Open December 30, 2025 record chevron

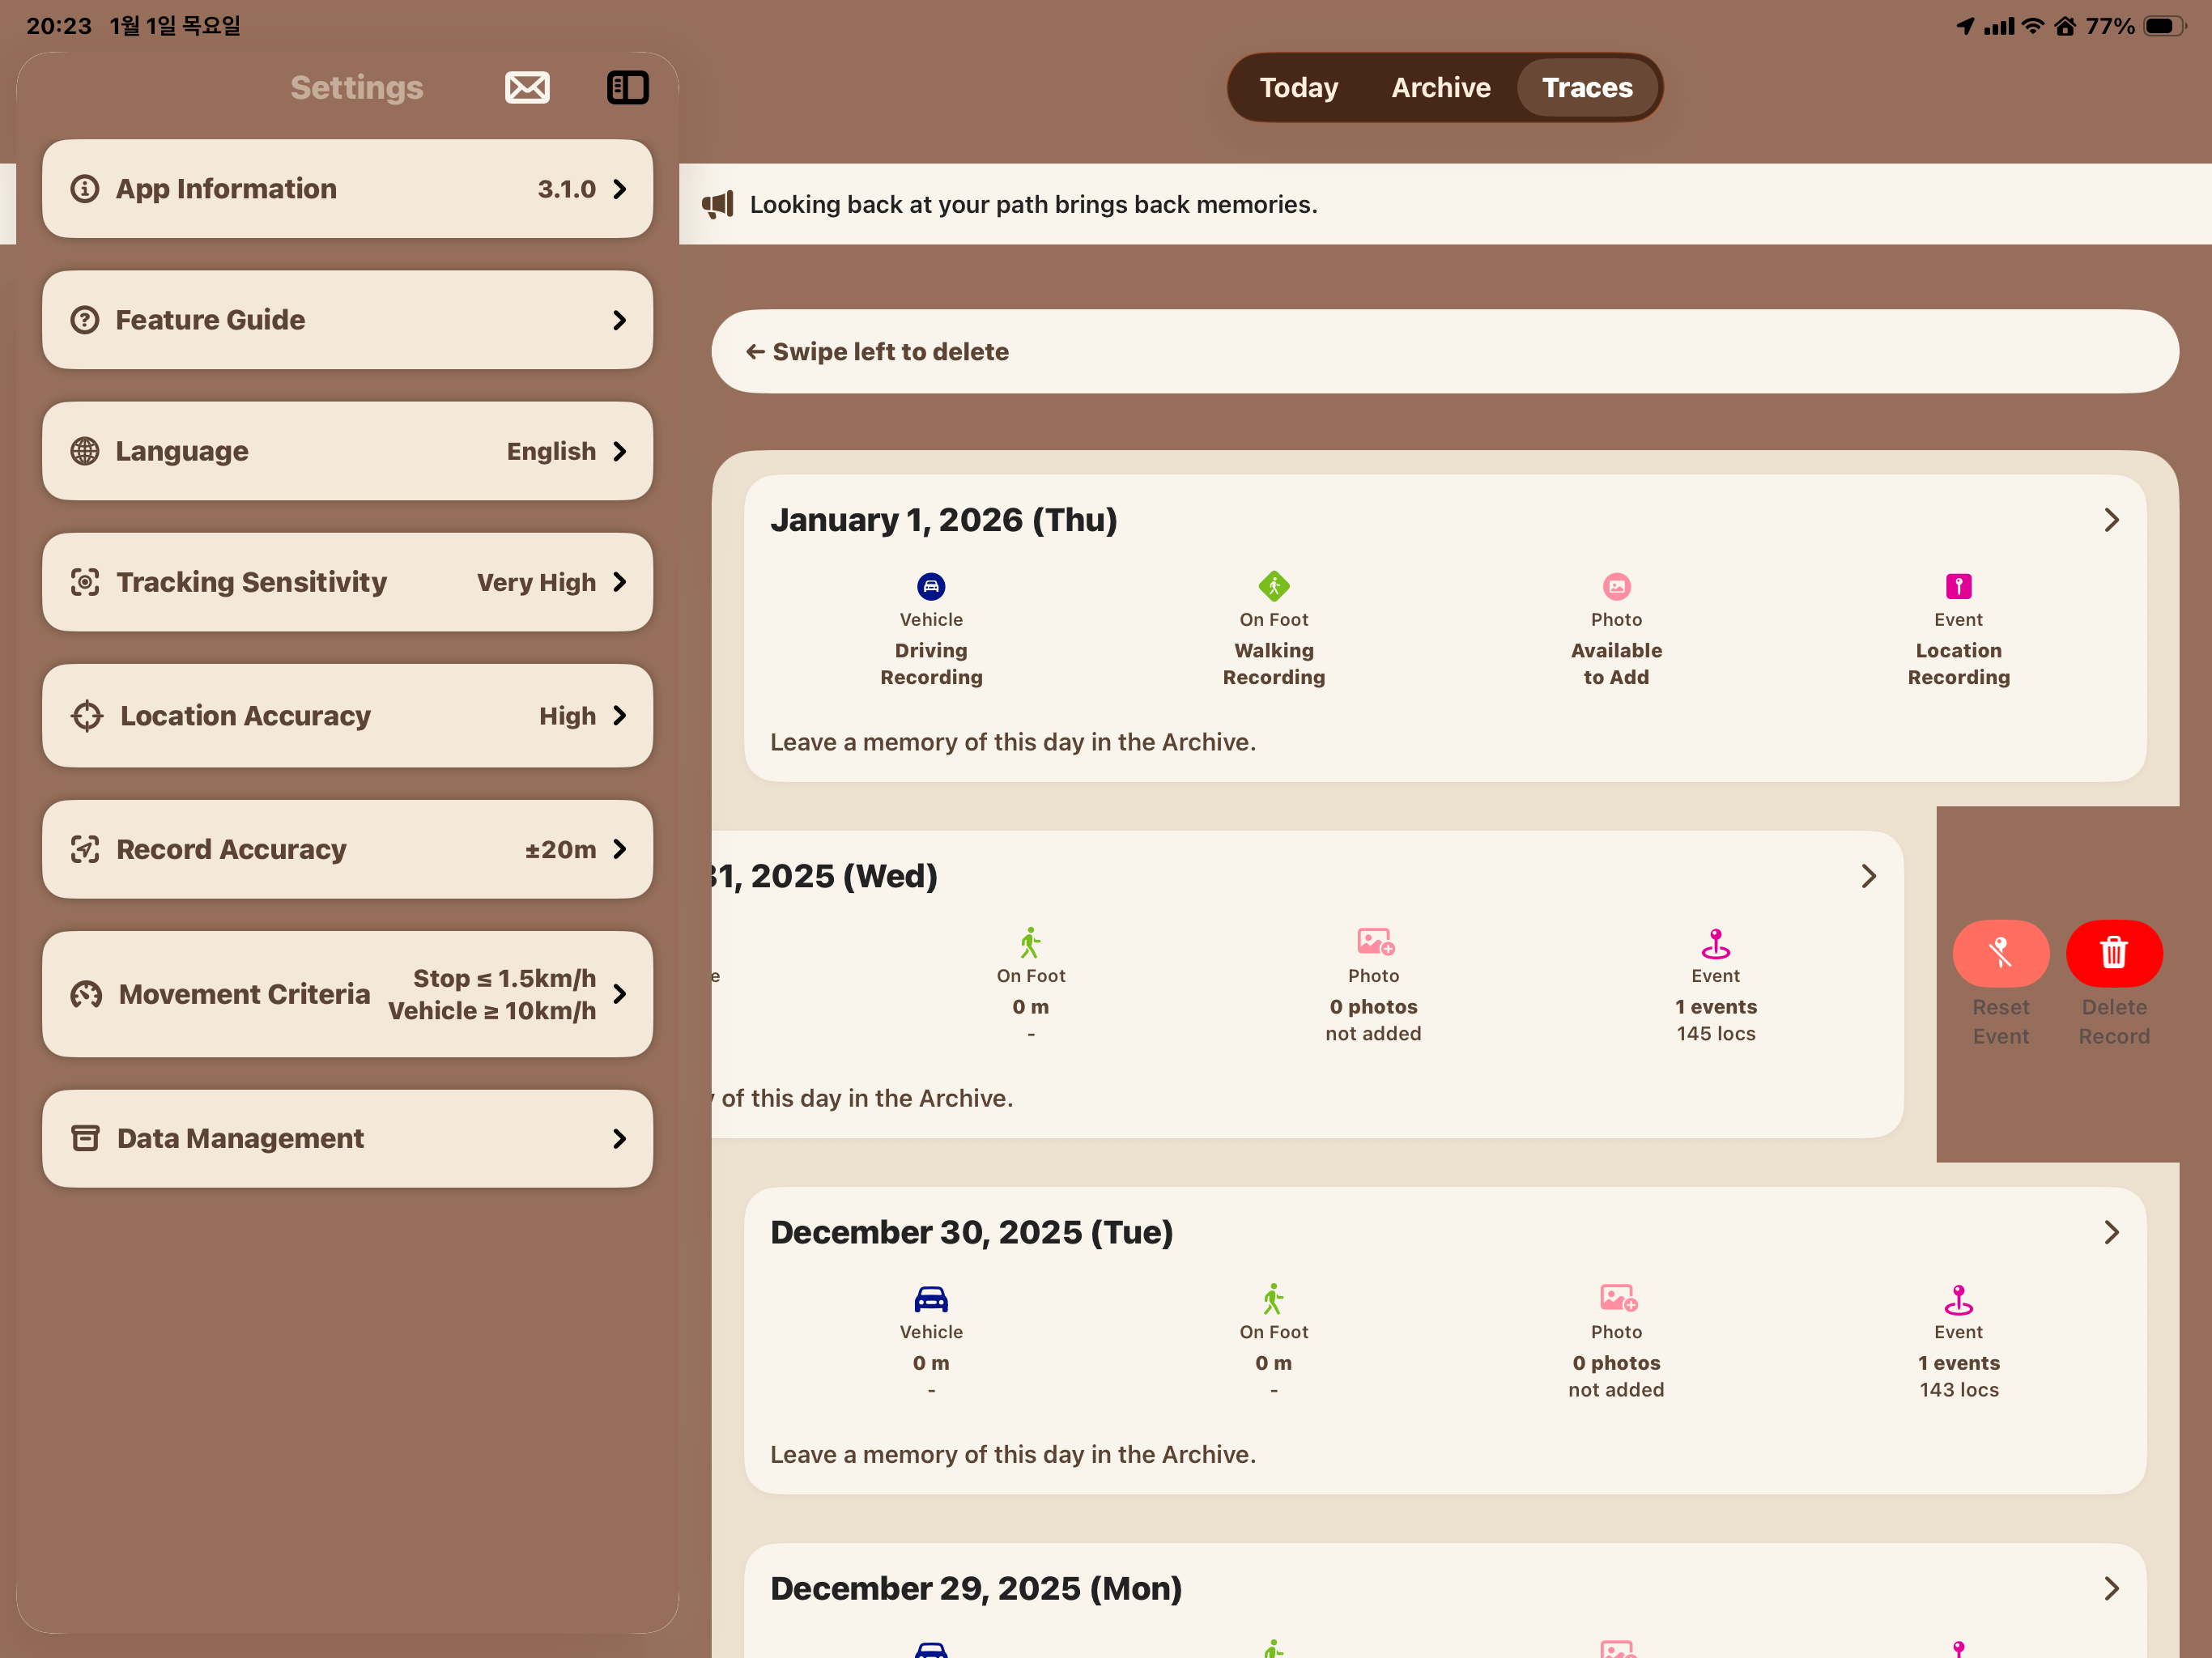click(x=2111, y=1232)
